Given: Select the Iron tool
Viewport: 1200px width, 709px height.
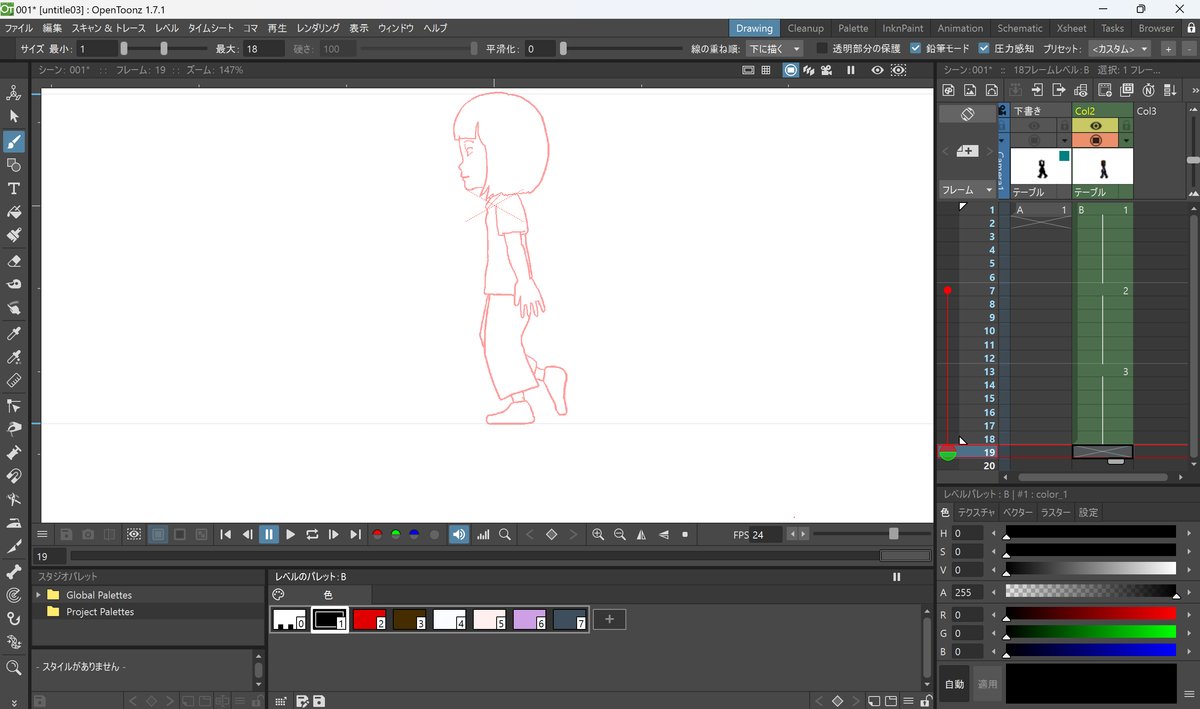Looking at the screenshot, I should [x=14, y=523].
